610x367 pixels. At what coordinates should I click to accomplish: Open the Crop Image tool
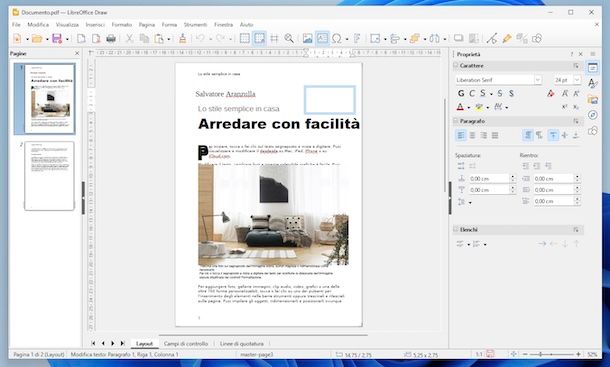coord(473,39)
